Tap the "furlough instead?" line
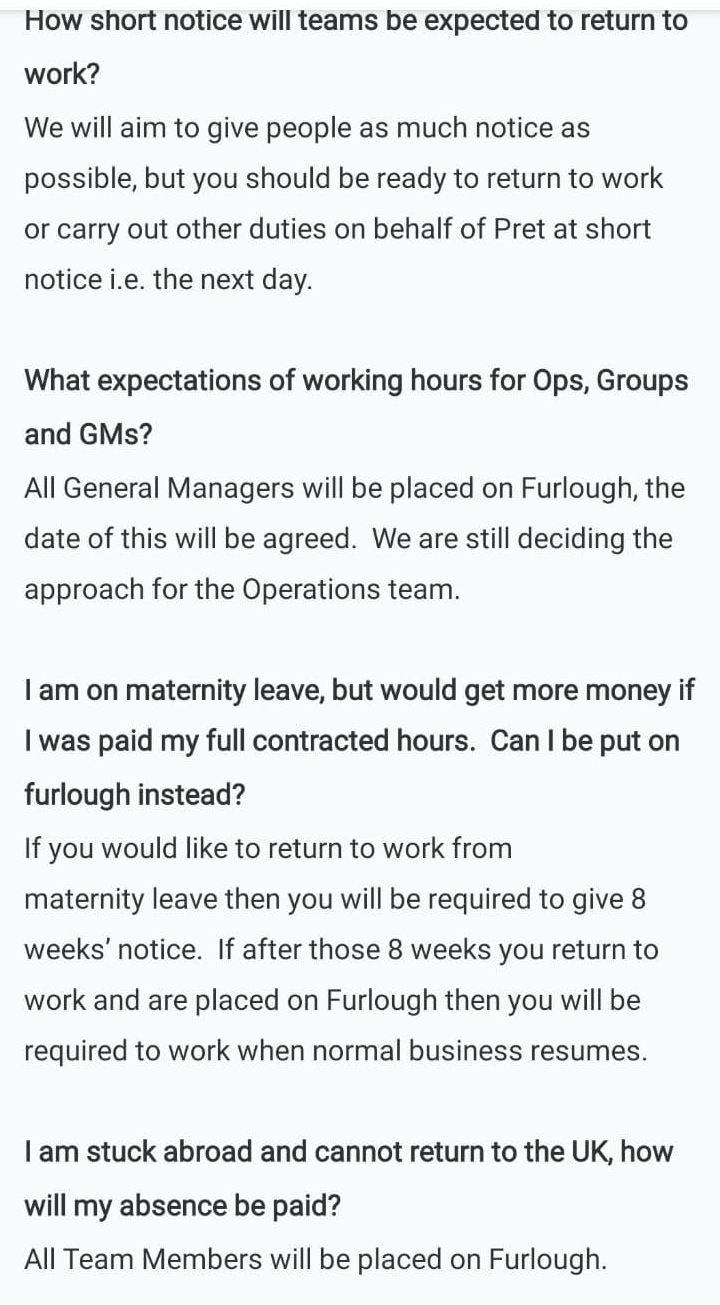This screenshot has width=720, height=1305. tap(134, 795)
